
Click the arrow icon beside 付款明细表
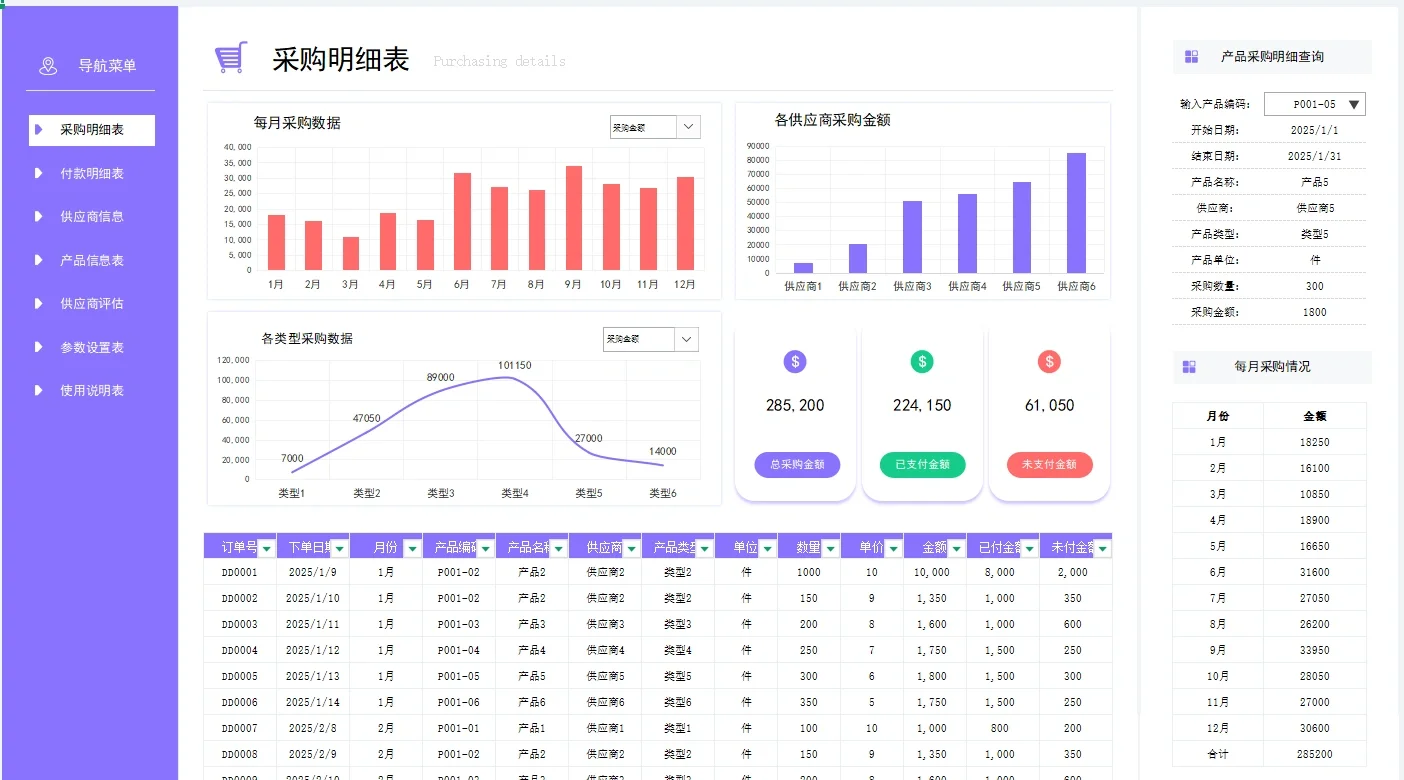(x=36, y=173)
